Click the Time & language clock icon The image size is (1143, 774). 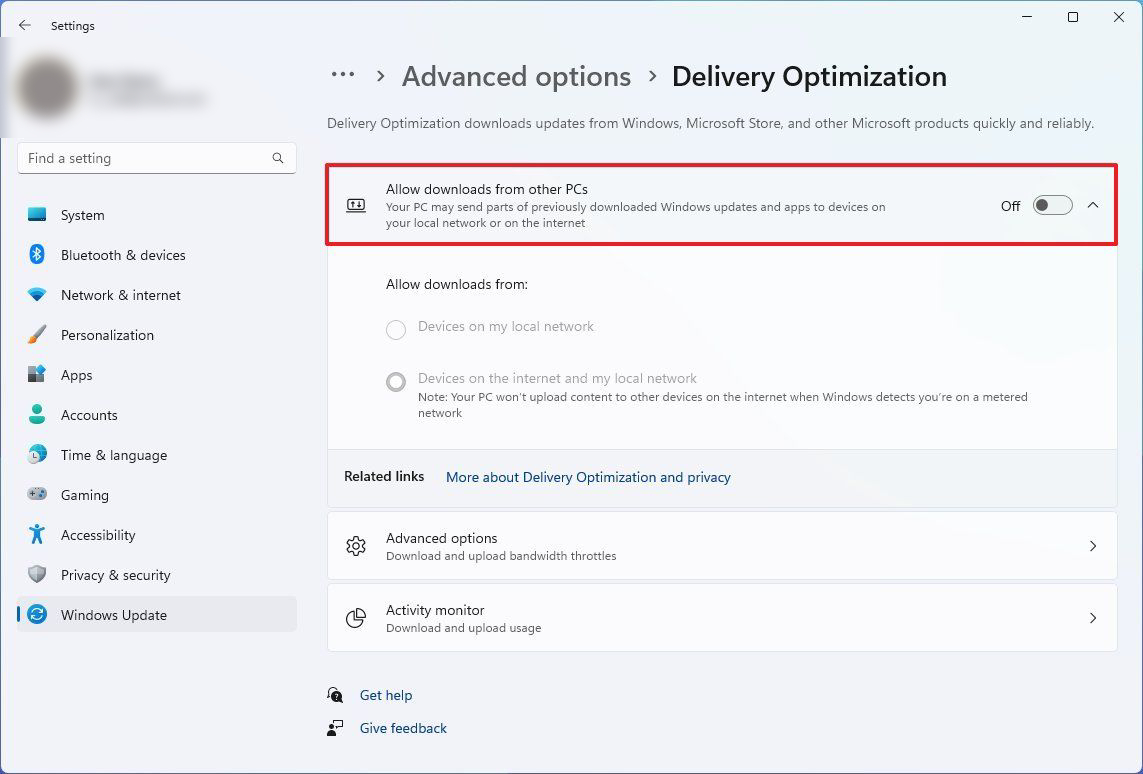click(x=37, y=454)
